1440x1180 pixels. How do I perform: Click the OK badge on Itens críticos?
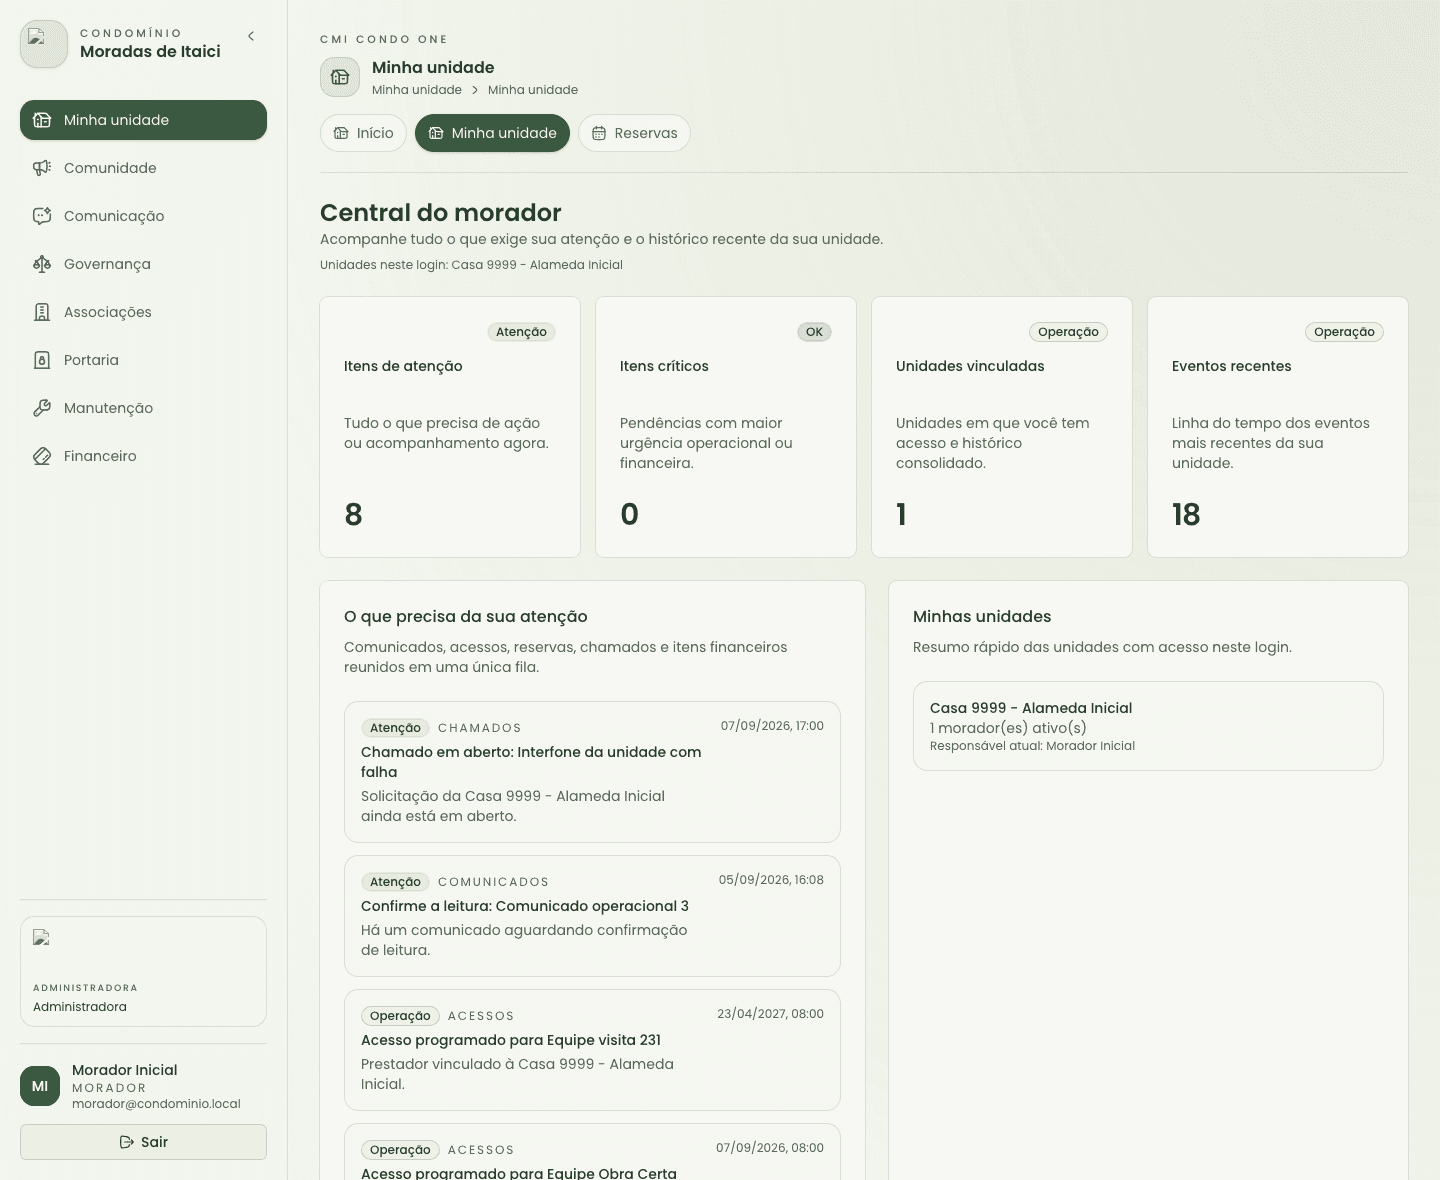pyautogui.click(x=815, y=332)
